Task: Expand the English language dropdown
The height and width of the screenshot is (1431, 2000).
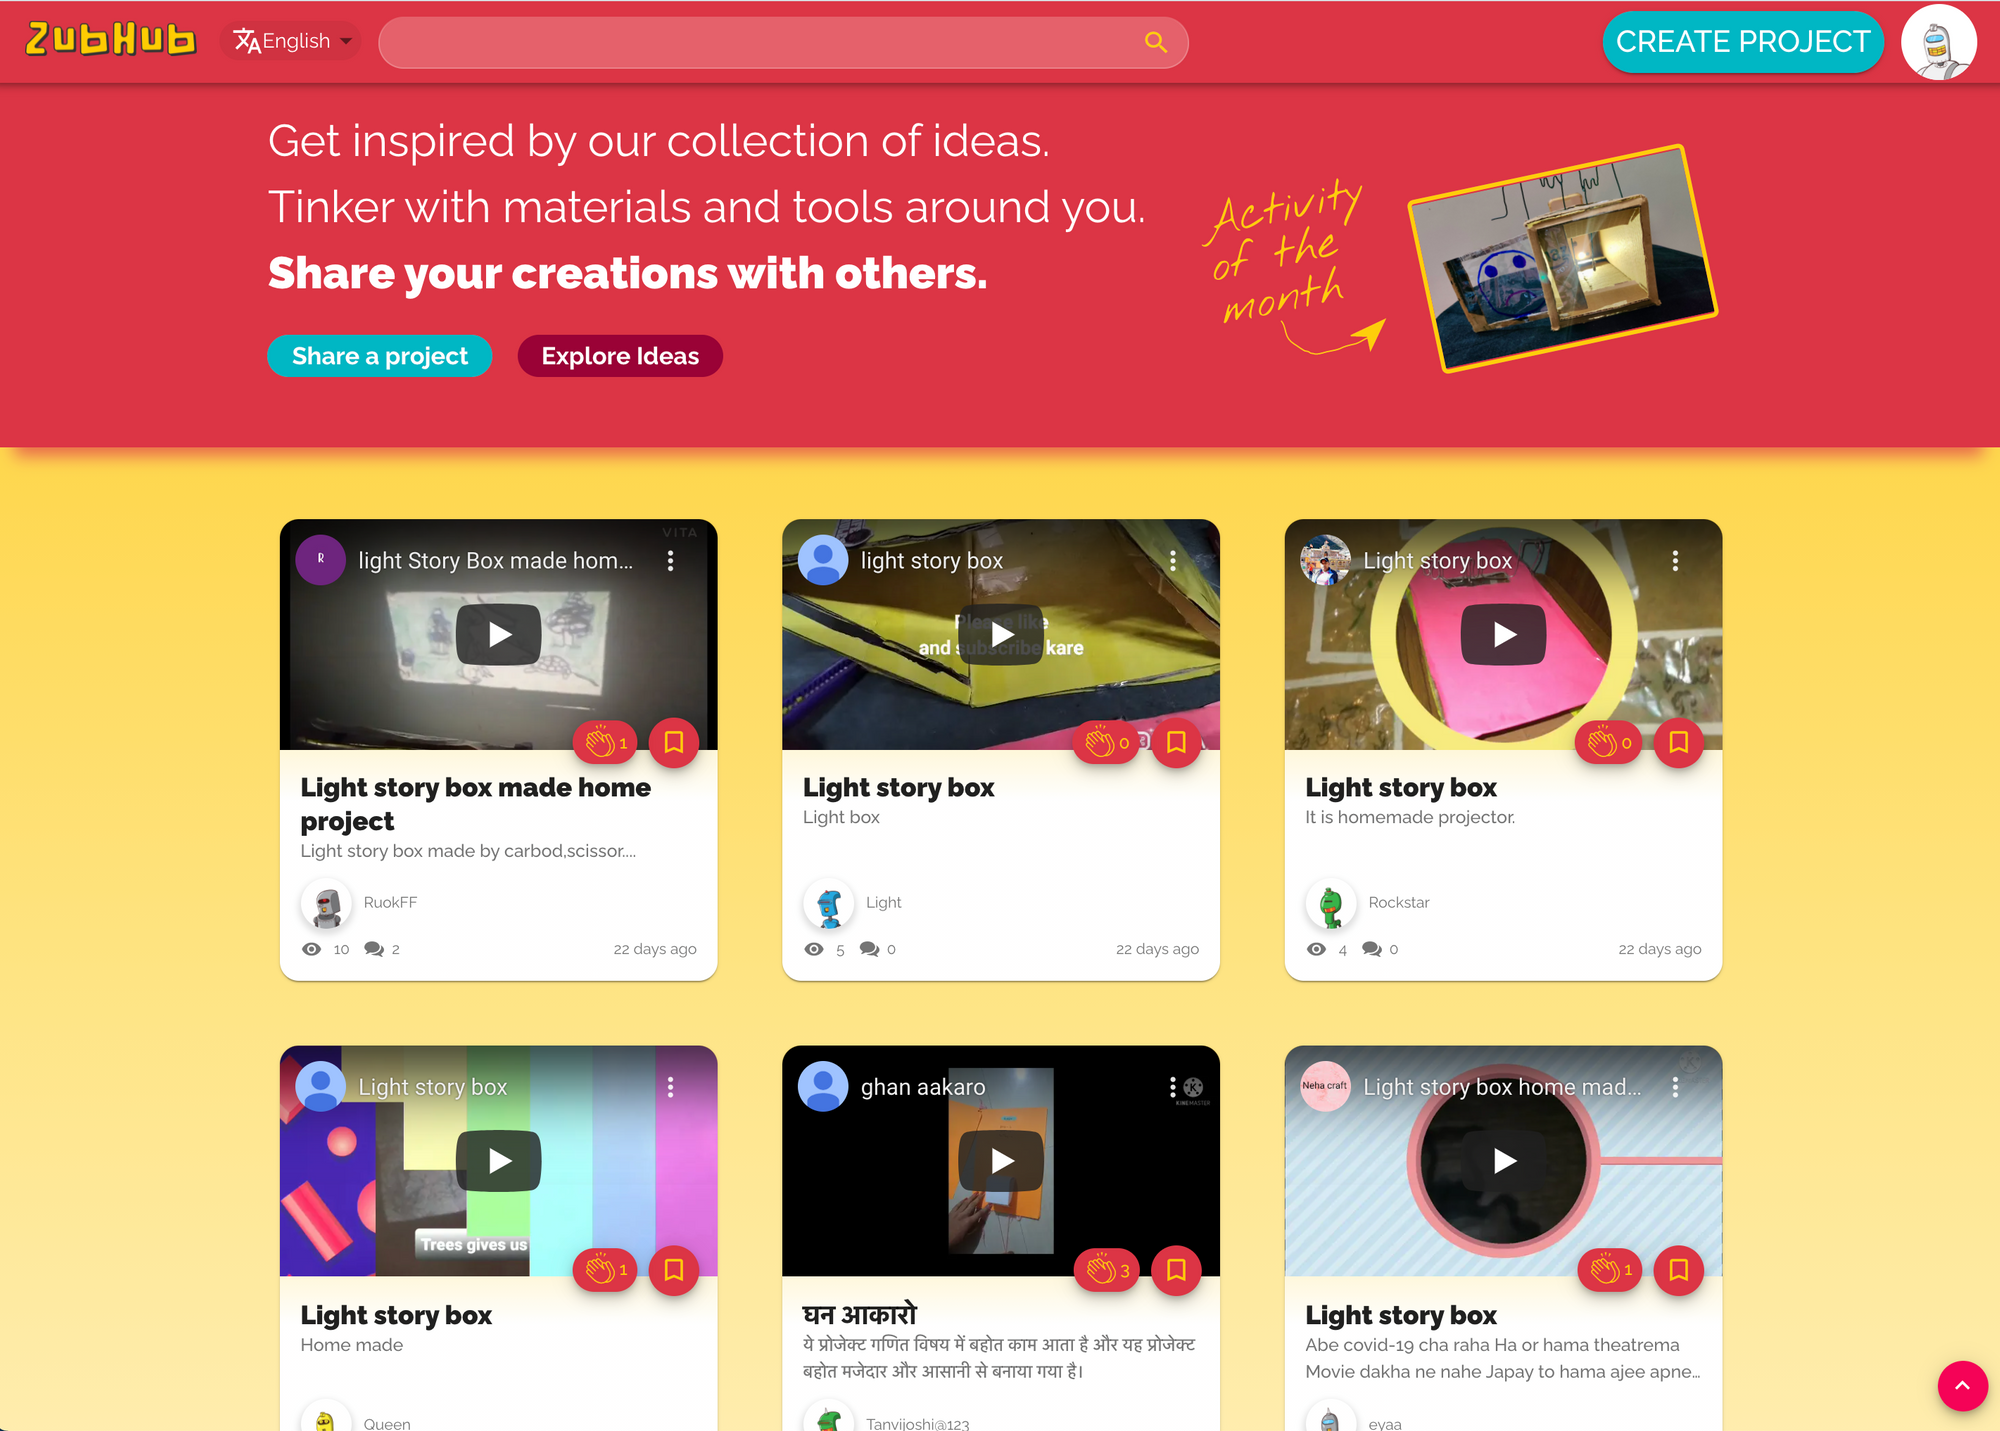Action: click(291, 41)
